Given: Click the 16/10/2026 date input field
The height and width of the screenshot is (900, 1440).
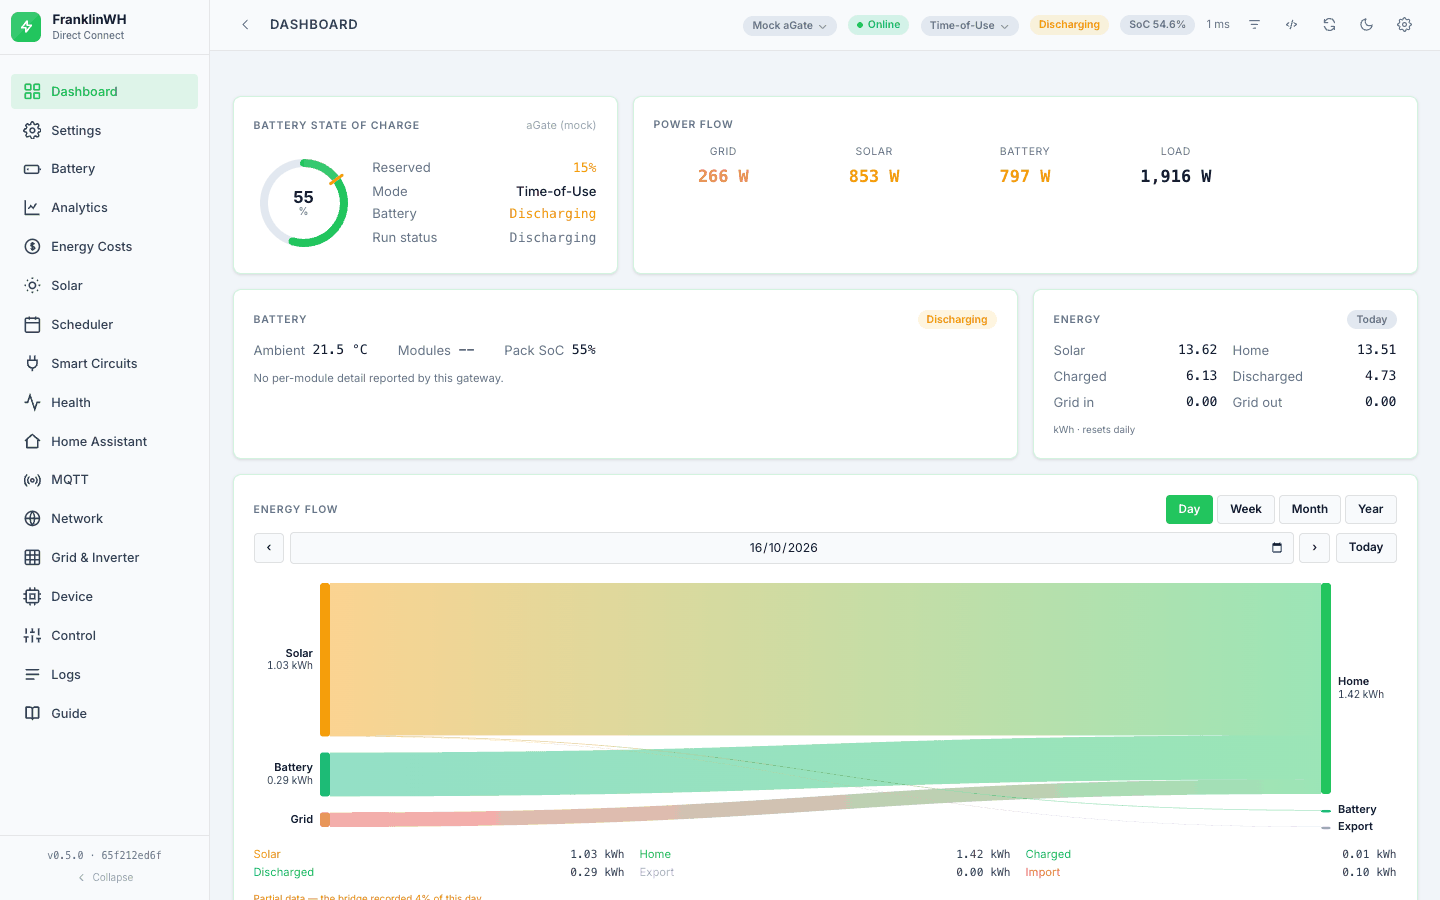Looking at the screenshot, I should pos(791,548).
